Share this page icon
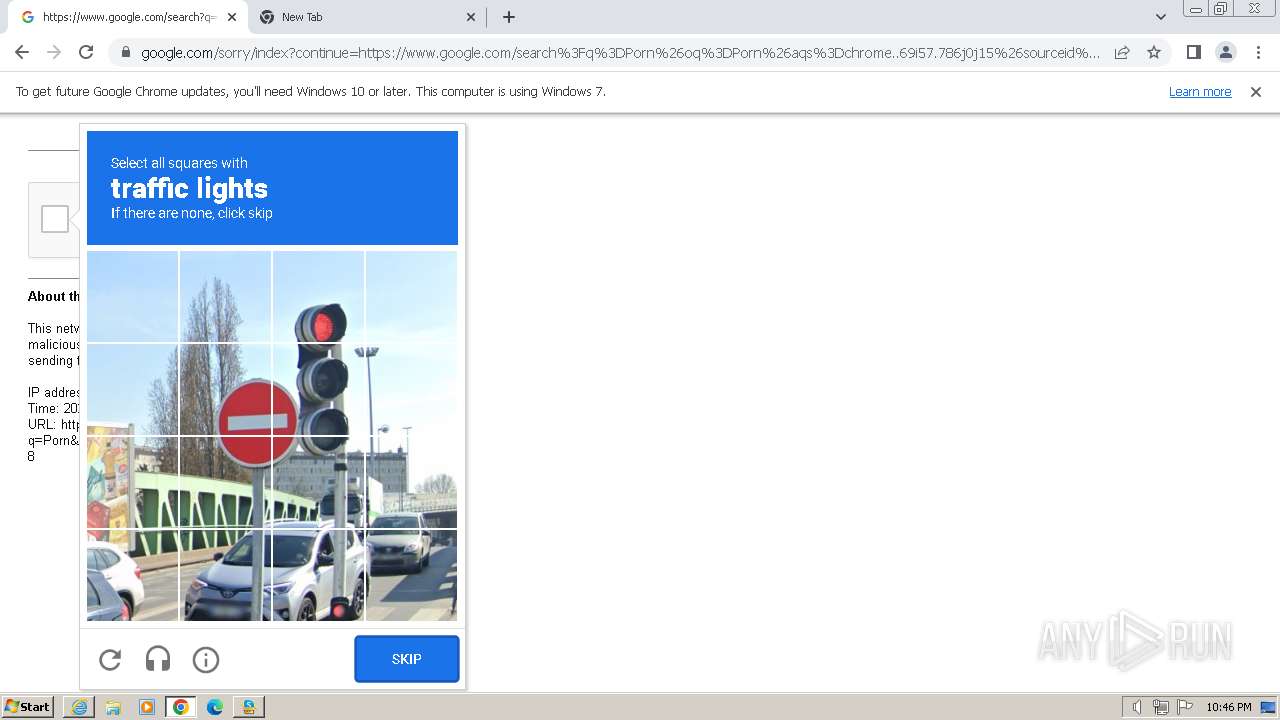 [1122, 52]
